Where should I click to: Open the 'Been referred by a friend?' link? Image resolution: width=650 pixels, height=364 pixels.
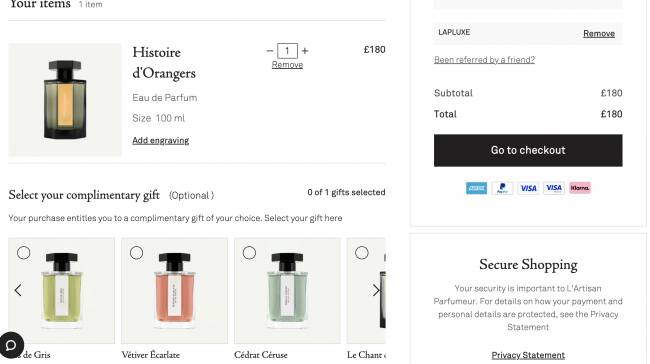tap(484, 60)
